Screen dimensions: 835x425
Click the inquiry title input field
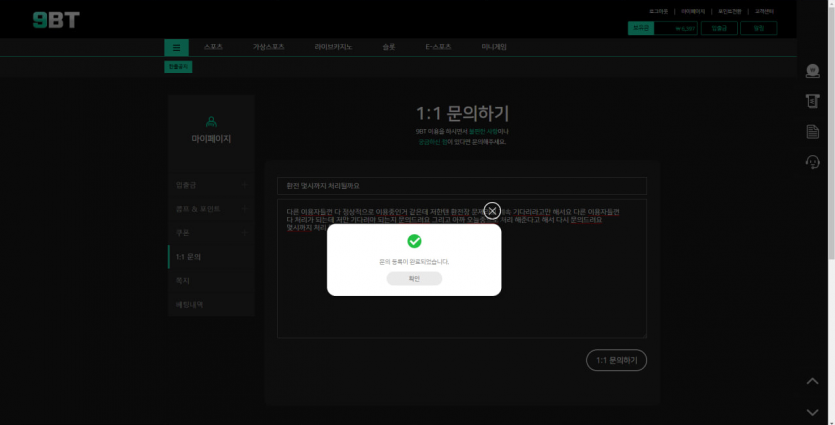461,186
